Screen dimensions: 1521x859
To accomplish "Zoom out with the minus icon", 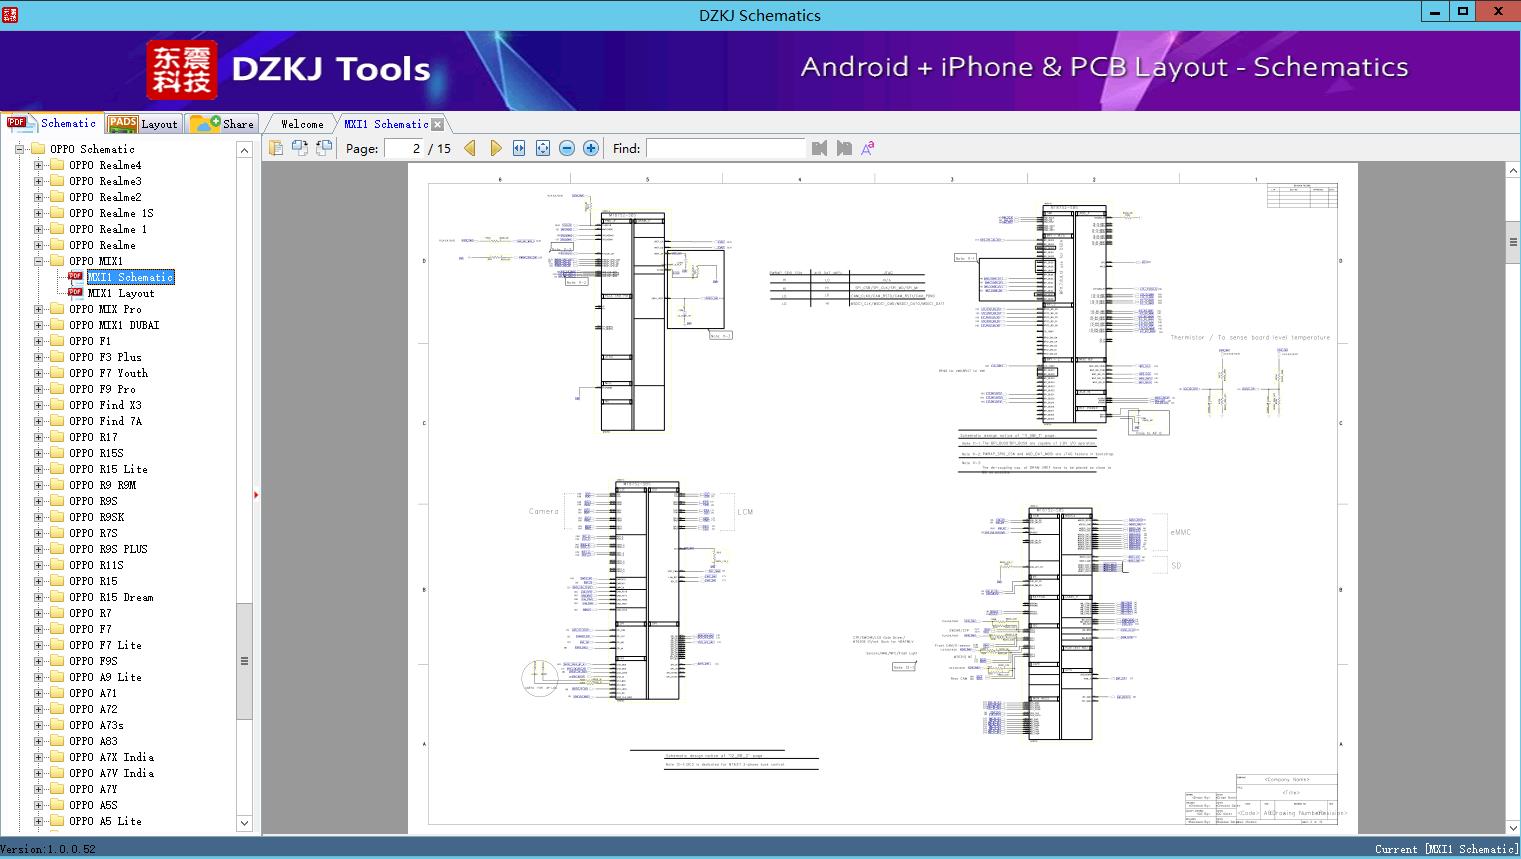I will coord(567,148).
